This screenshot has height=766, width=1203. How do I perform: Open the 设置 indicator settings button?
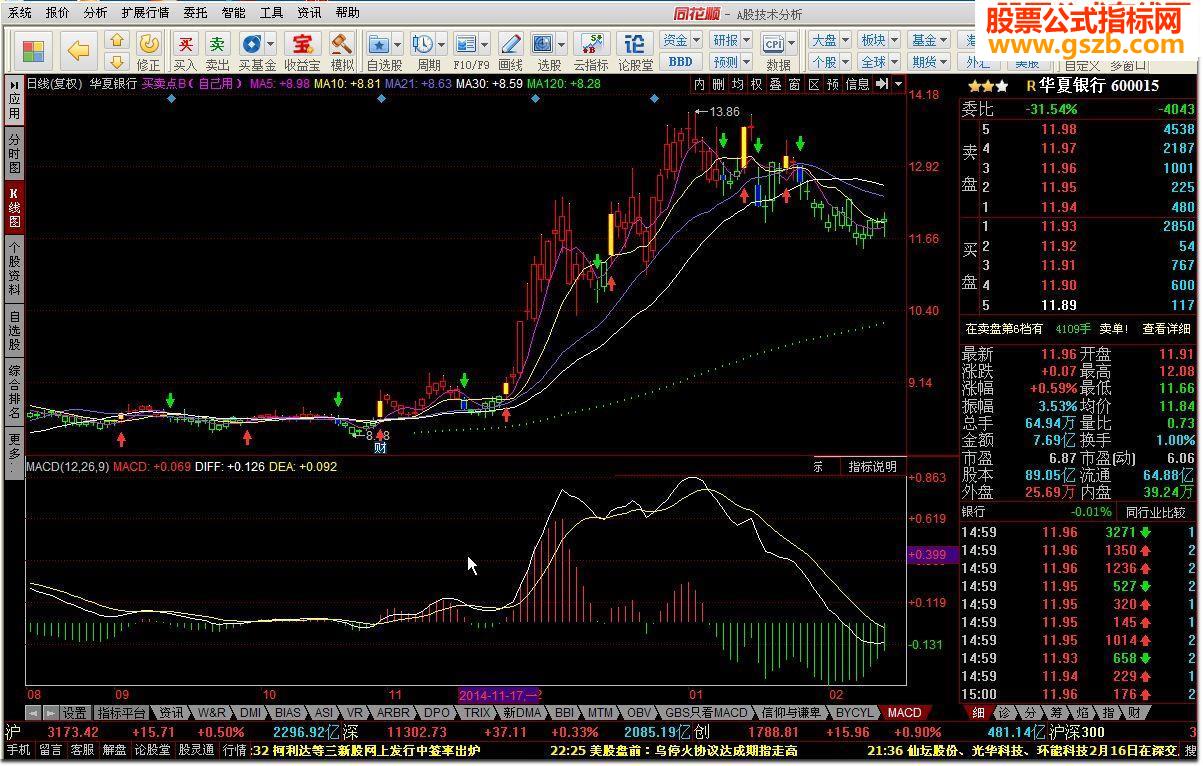[x=75, y=713]
